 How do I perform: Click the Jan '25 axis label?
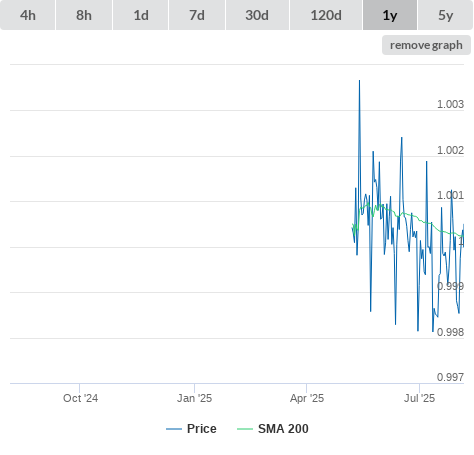tap(194, 398)
